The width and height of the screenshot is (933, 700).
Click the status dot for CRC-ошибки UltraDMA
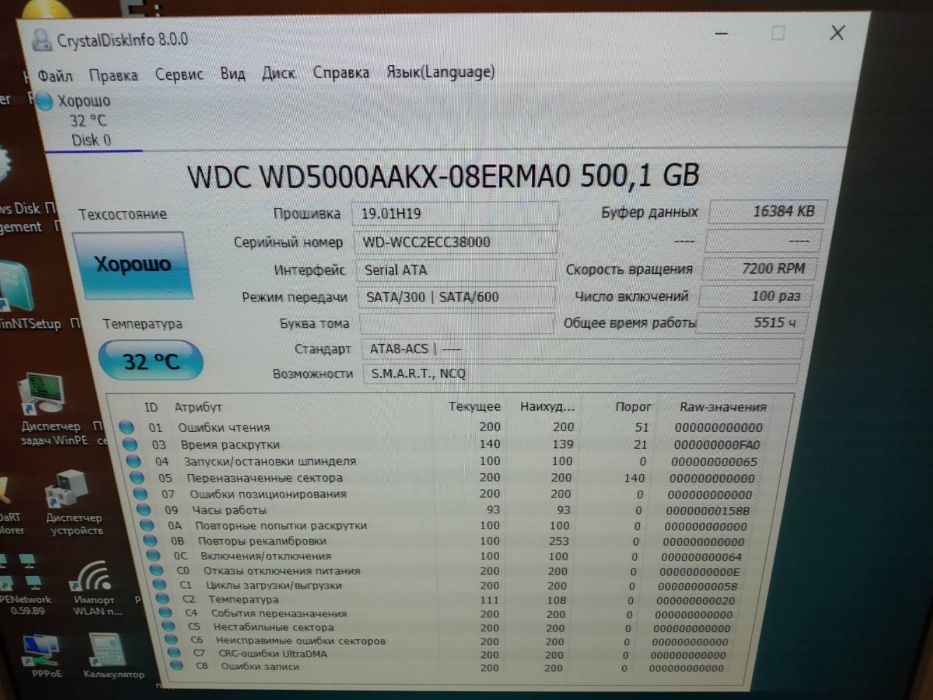click(x=174, y=653)
